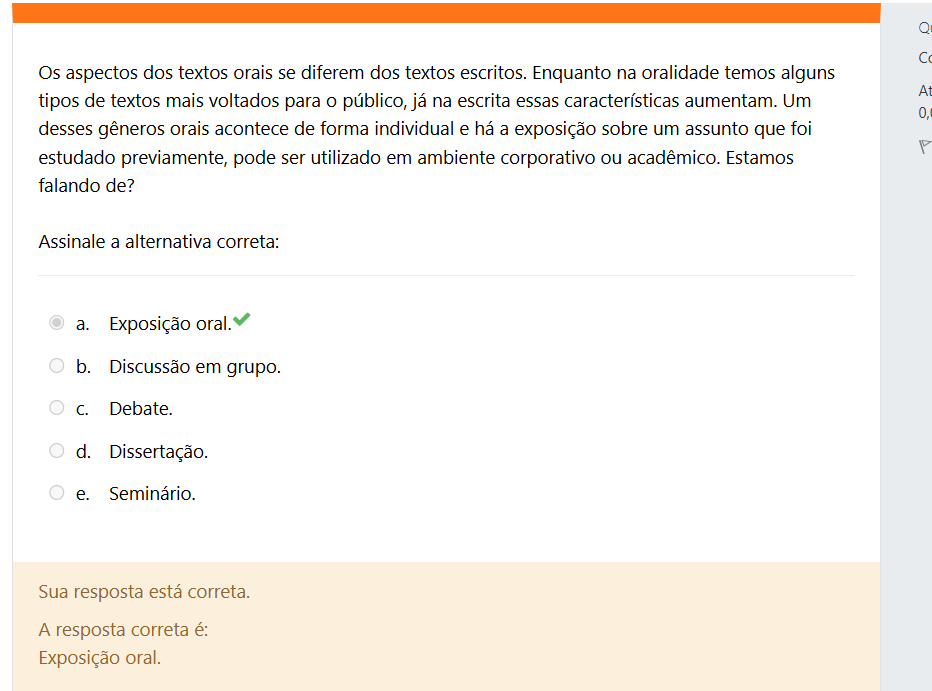Mark the radio button for option e
Screen dimensions: 932x691
click(57, 493)
